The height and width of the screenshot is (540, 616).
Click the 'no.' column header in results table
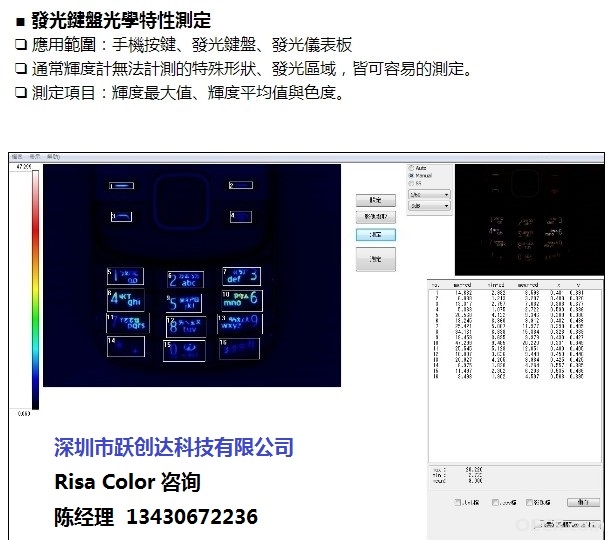pos(435,285)
